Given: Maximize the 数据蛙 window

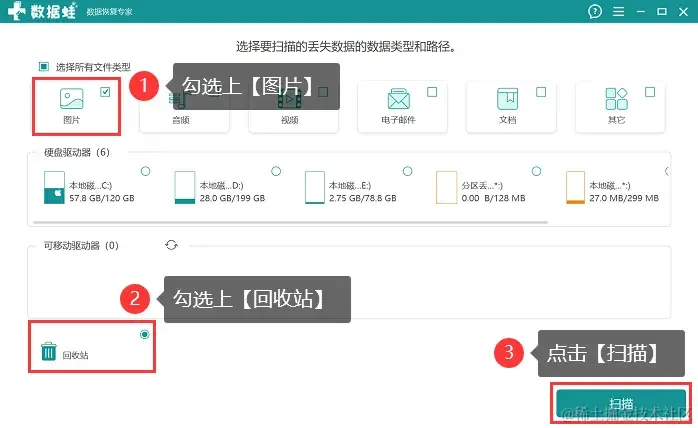Looking at the screenshot, I should [662, 12].
